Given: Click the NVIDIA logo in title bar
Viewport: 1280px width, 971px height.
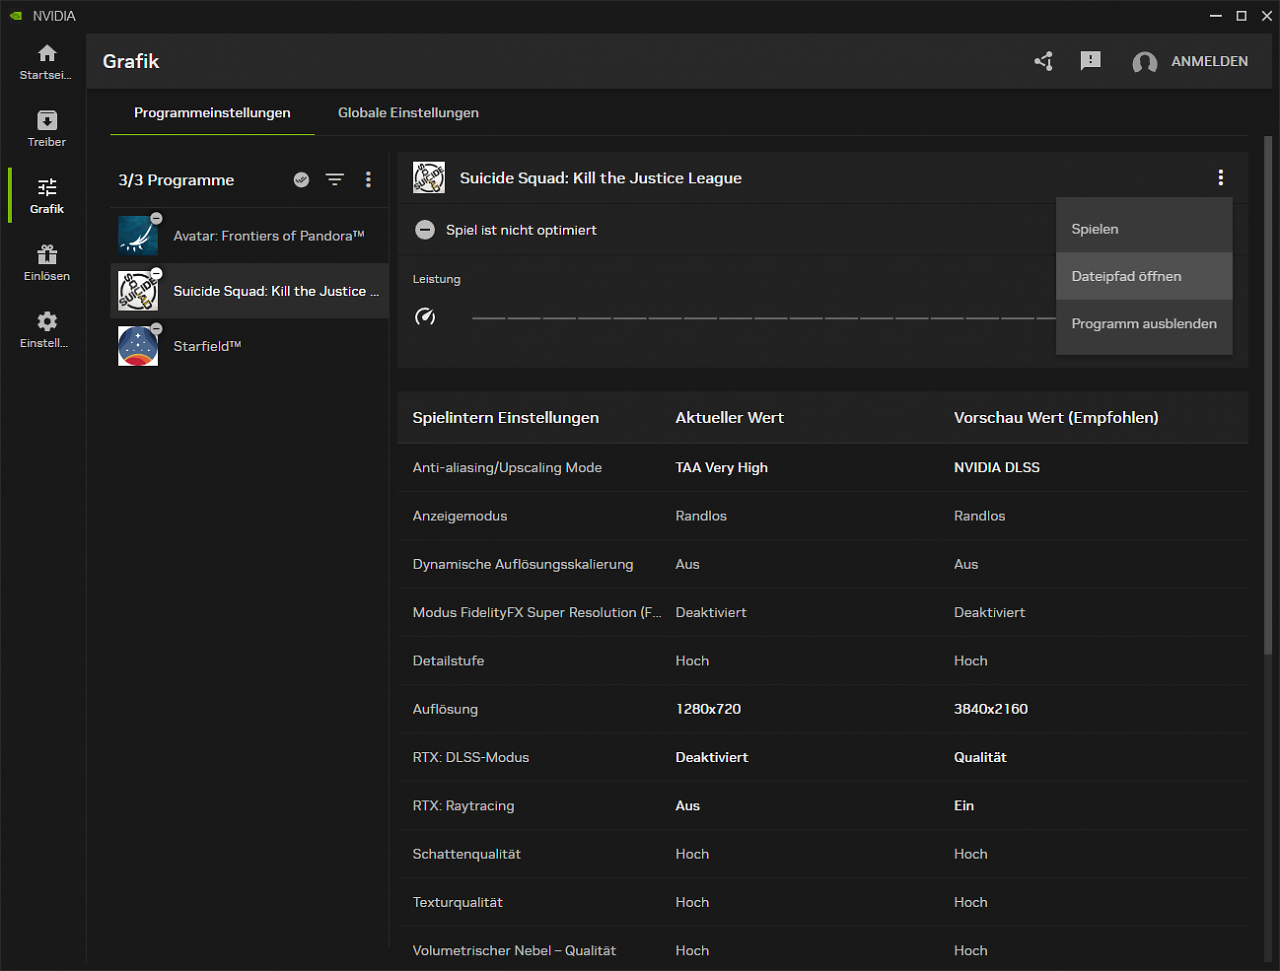Looking at the screenshot, I should coord(16,16).
